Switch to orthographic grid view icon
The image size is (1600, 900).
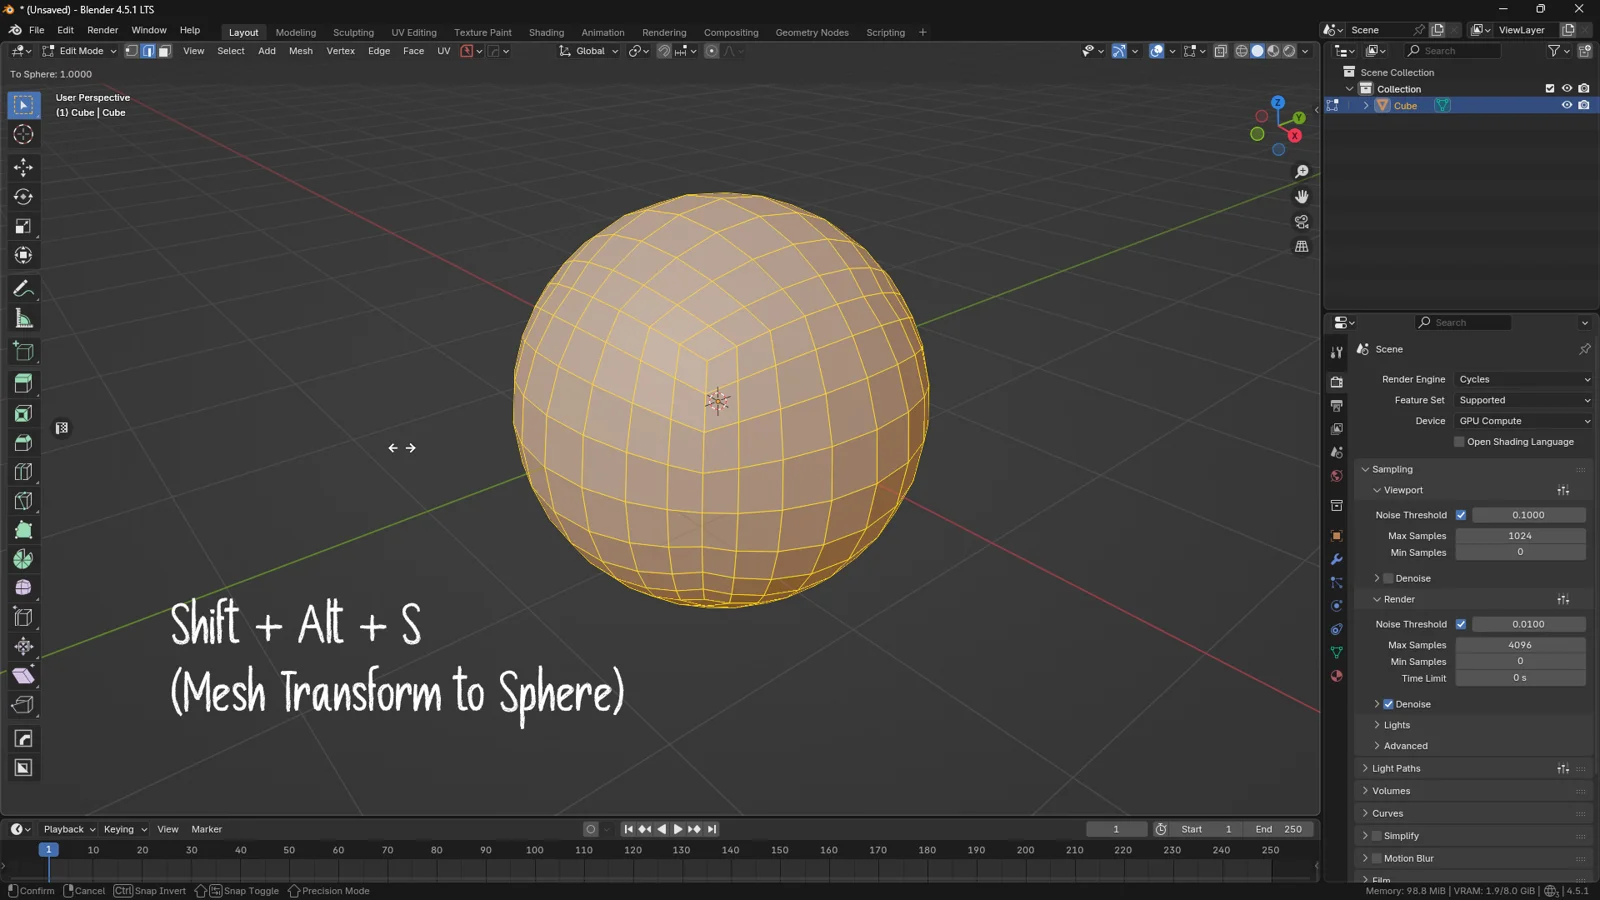(1301, 247)
